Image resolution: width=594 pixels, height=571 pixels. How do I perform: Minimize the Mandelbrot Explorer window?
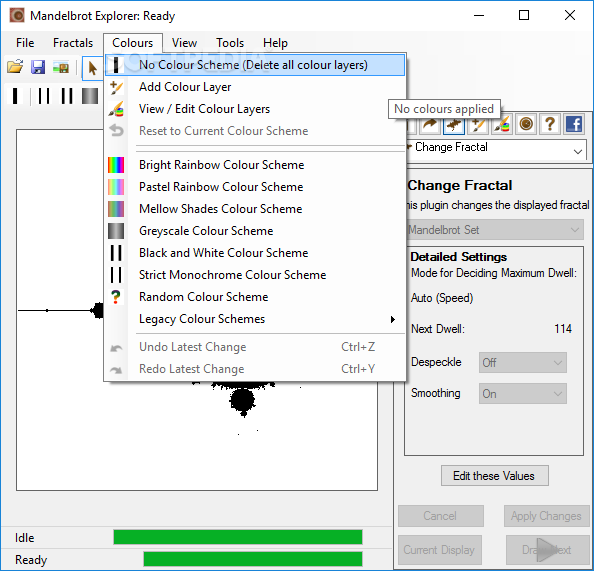point(479,16)
